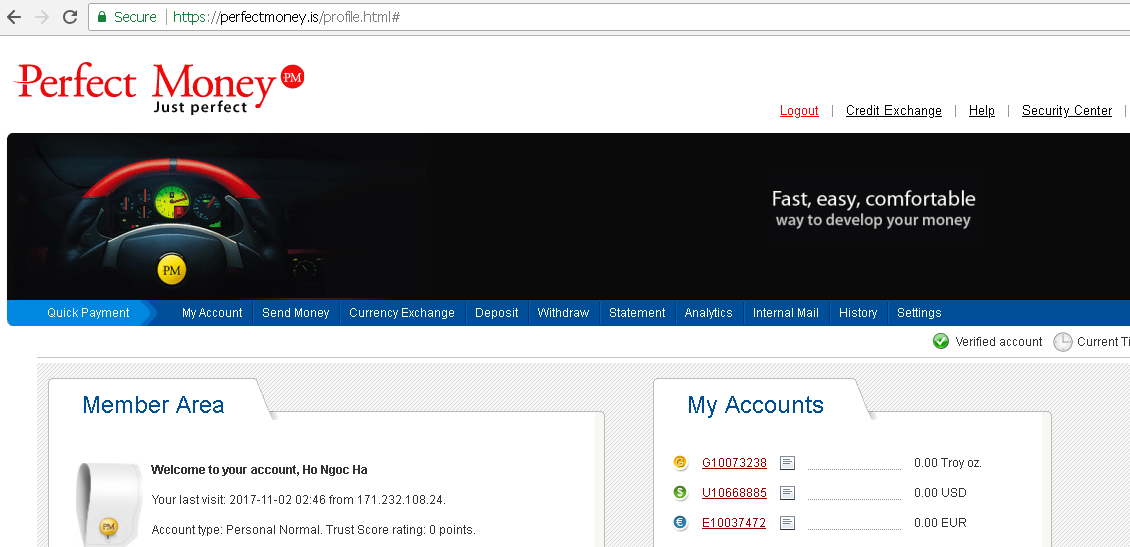Click the 'Account type: Personal Normal' line

tap(313, 530)
